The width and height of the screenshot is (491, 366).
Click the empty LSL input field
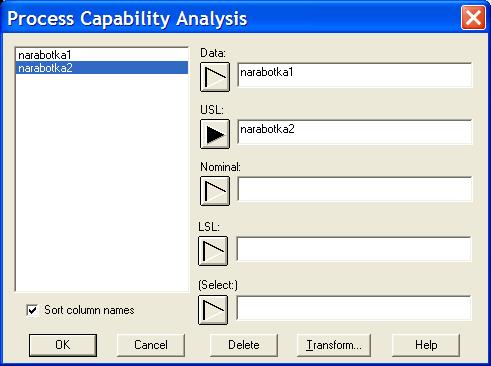coord(354,249)
